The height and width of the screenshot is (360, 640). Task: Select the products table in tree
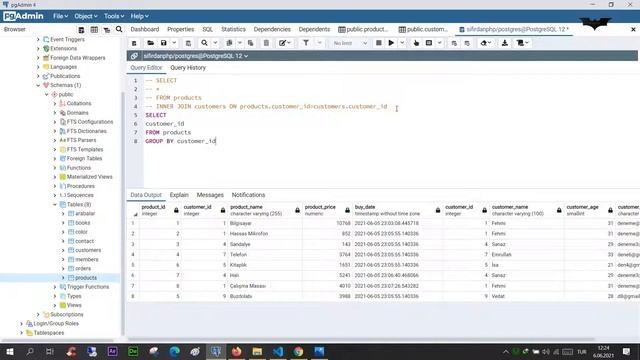[86, 278]
